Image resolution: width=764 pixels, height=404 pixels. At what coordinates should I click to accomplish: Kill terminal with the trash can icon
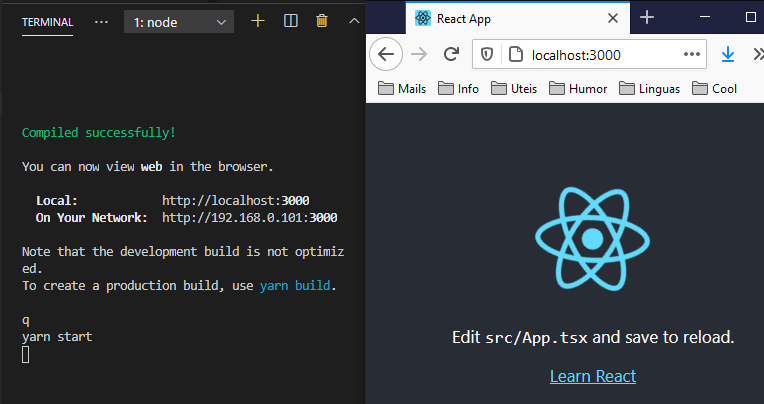click(322, 21)
